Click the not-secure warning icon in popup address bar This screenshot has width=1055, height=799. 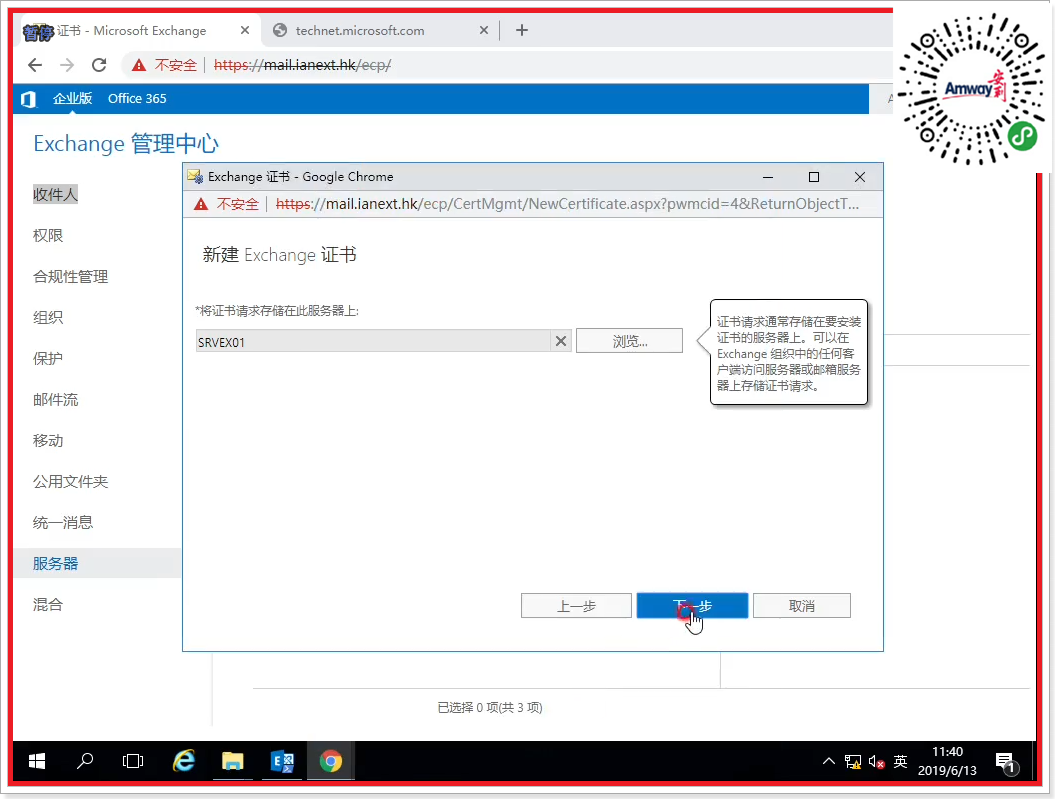click(x=201, y=204)
